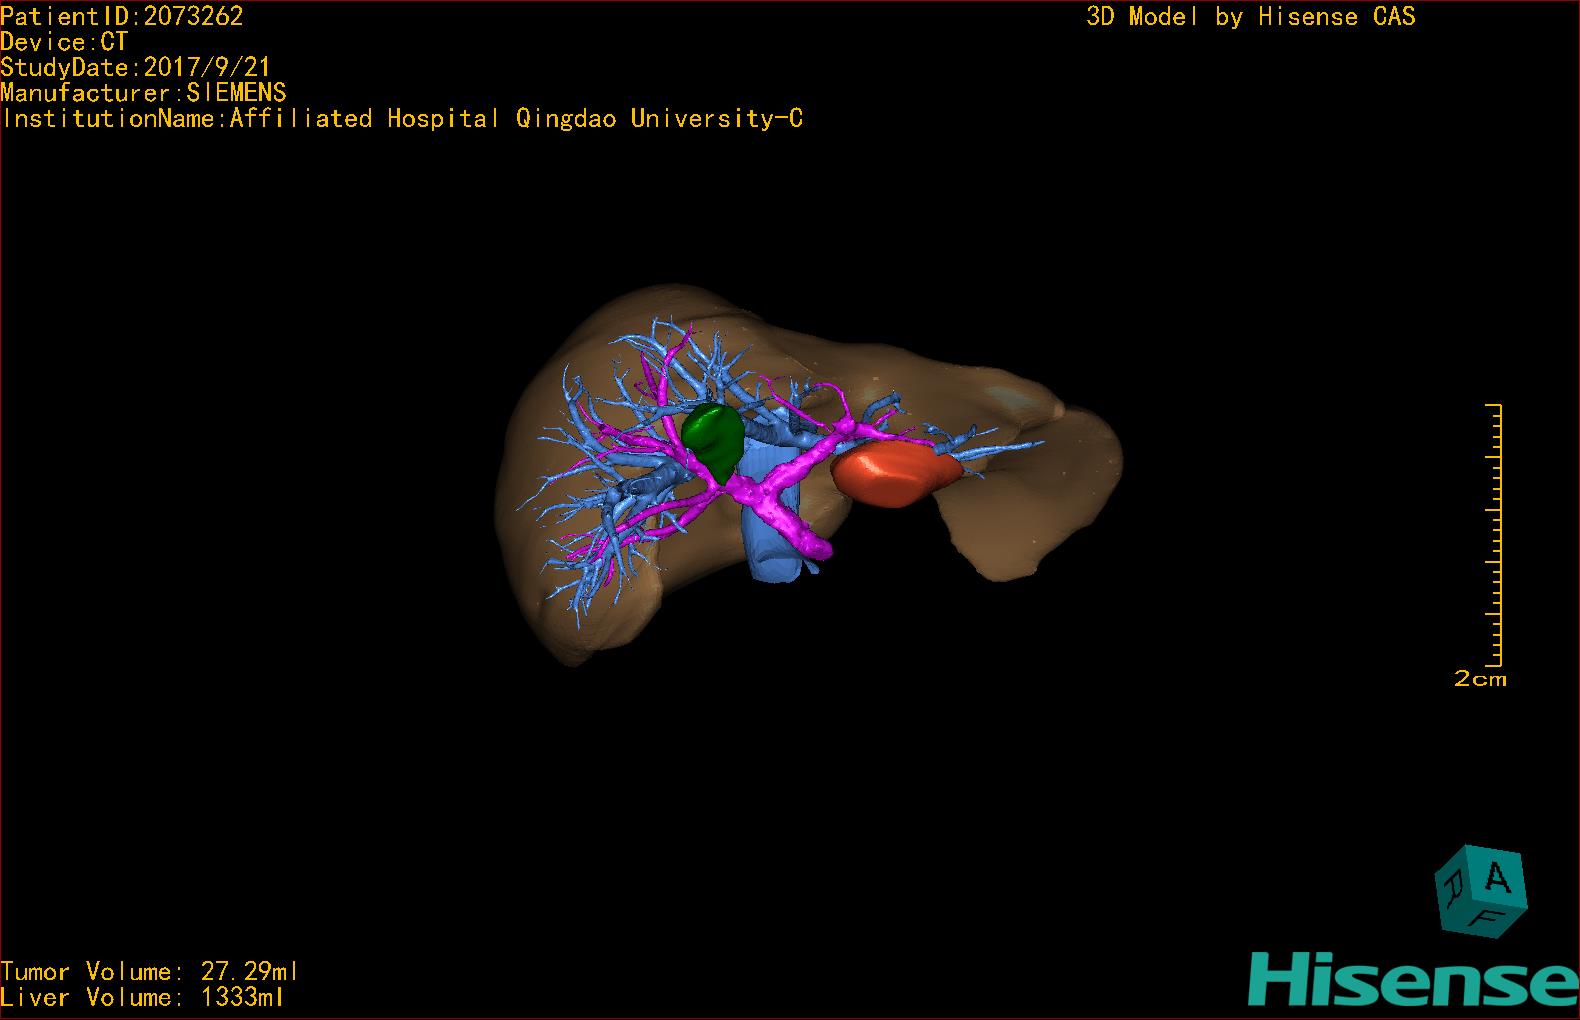Click the "2cm" scale label
Image resolution: width=1580 pixels, height=1020 pixels.
click(1480, 679)
